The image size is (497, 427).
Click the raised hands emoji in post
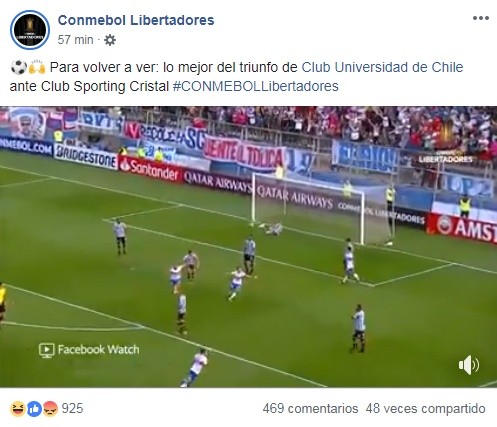tap(37, 67)
